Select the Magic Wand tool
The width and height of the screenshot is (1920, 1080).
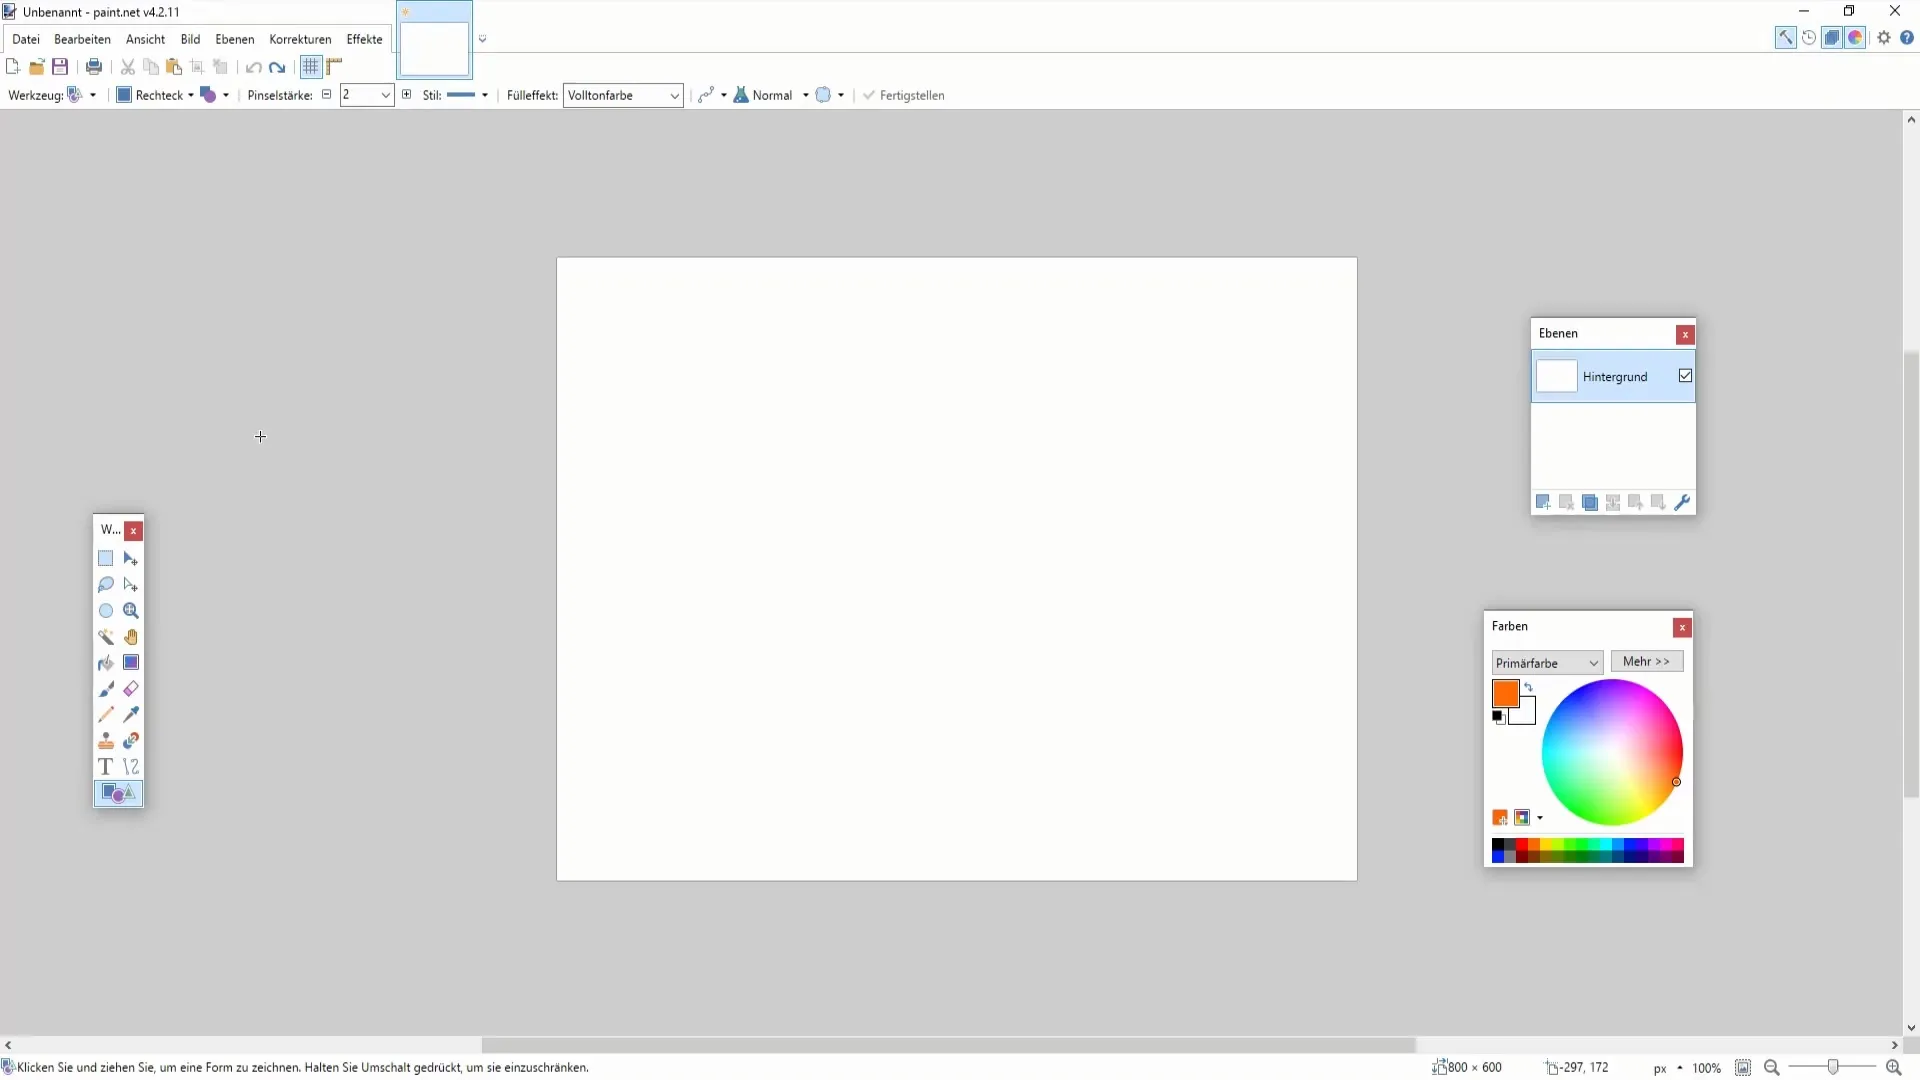point(106,637)
